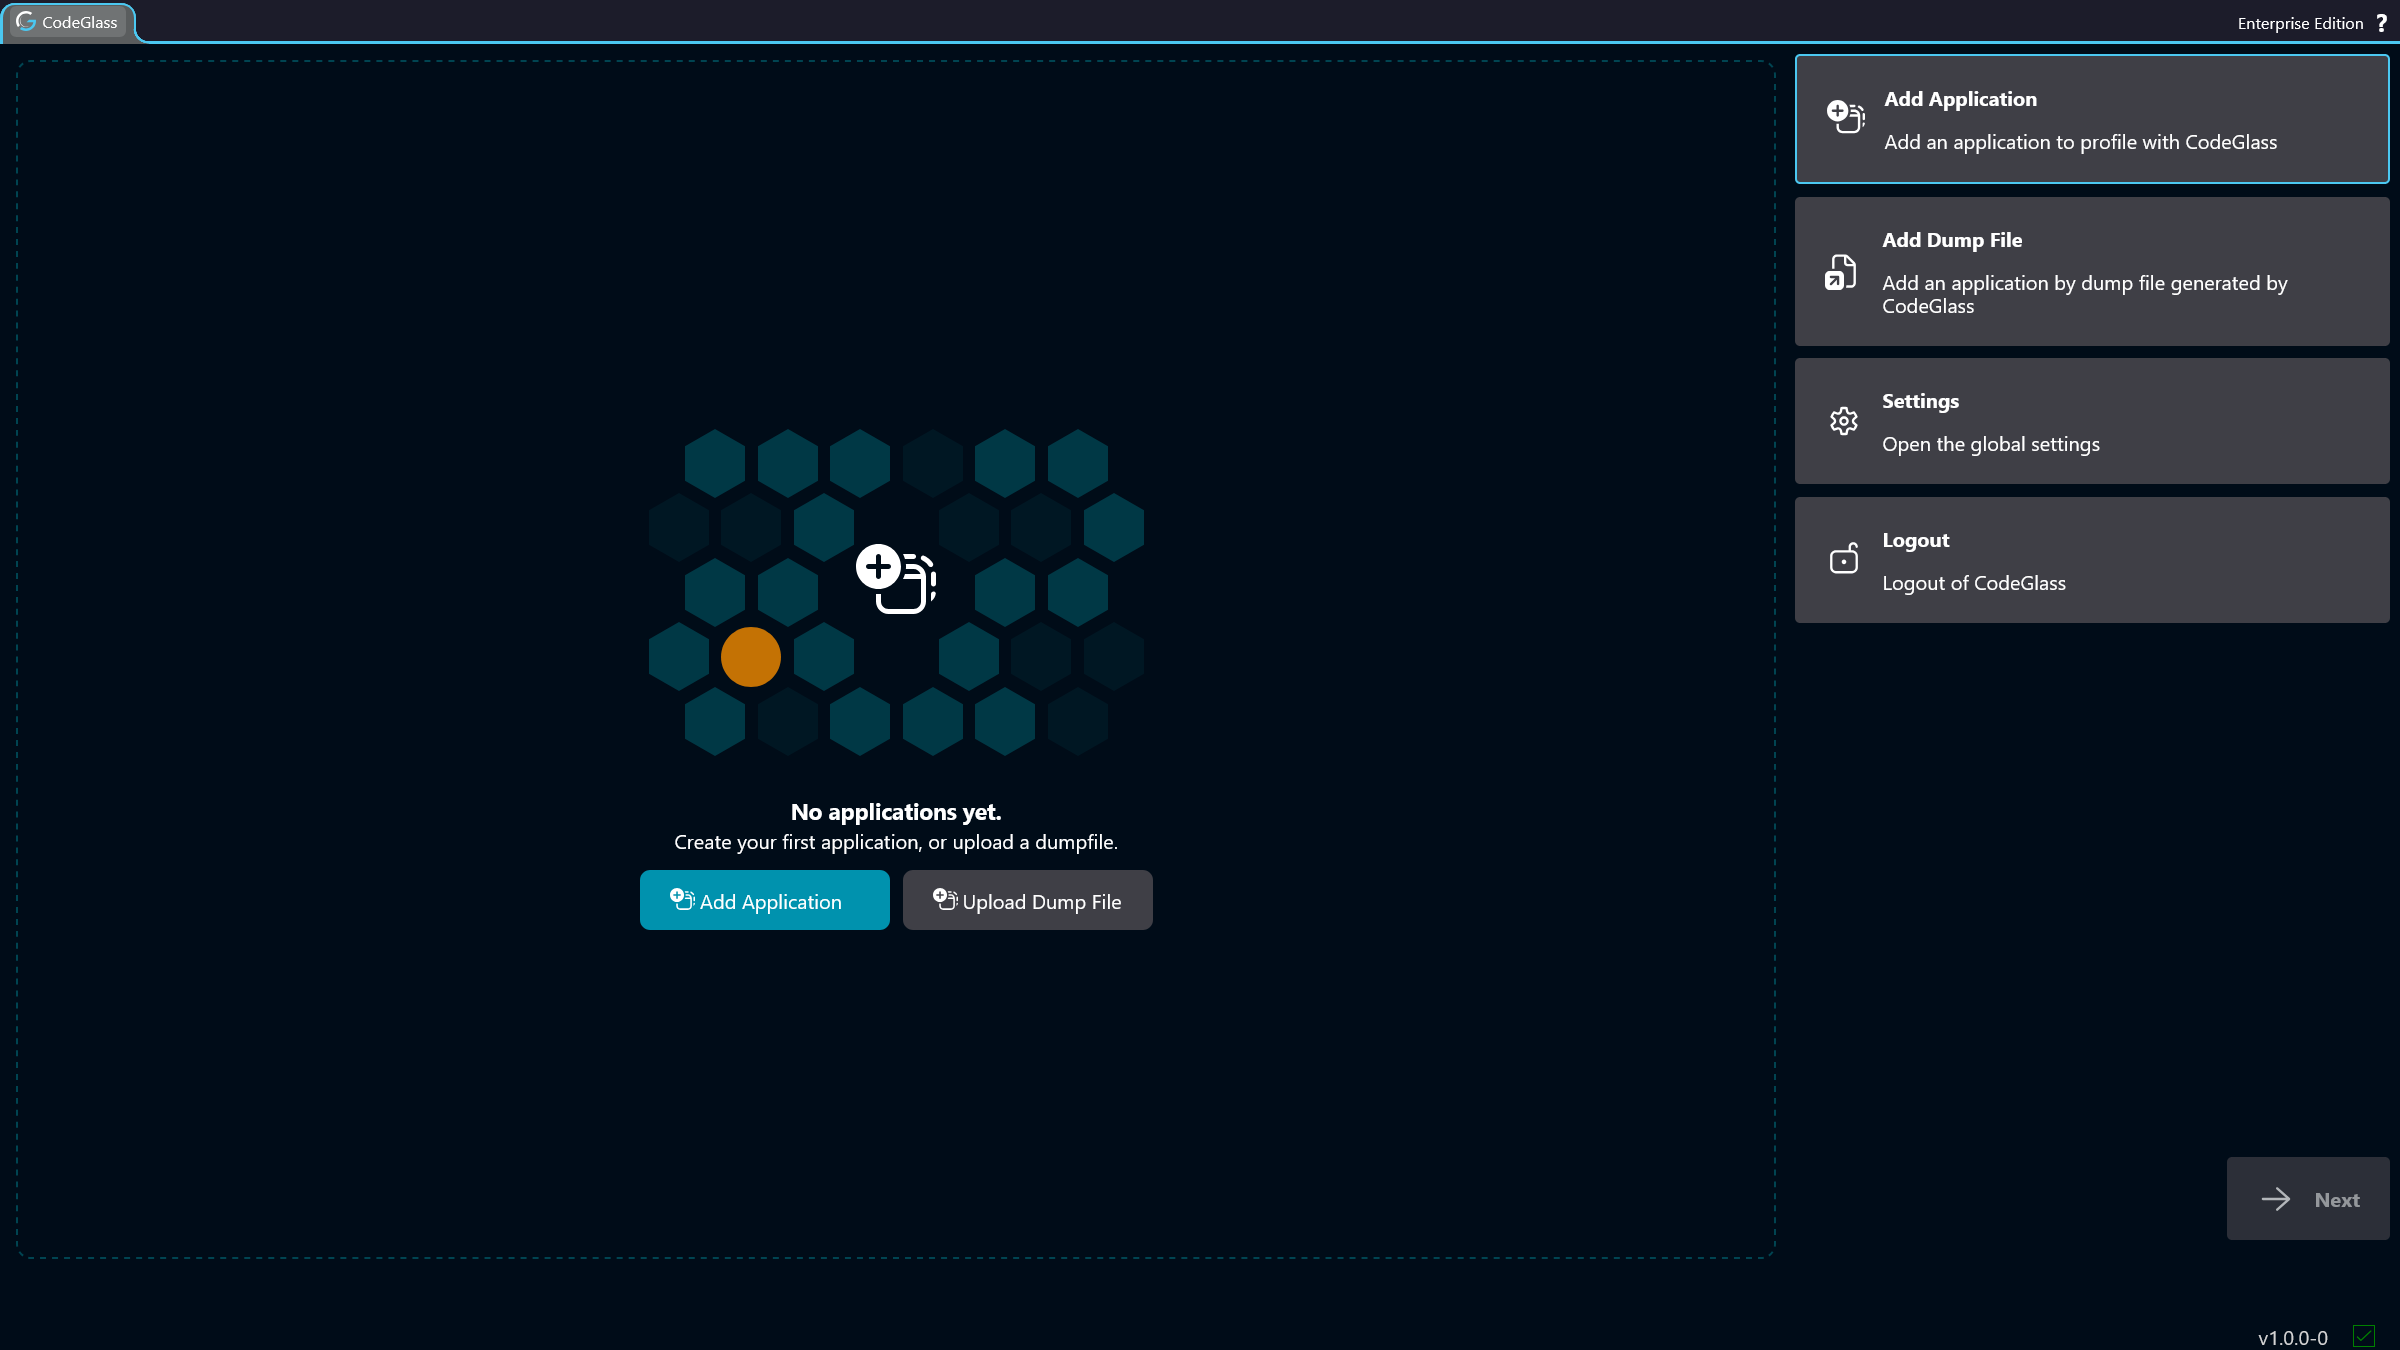Click the CodeGlass logo icon in tab
The width and height of the screenshot is (2400, 1350).
[x=26, y=21]
